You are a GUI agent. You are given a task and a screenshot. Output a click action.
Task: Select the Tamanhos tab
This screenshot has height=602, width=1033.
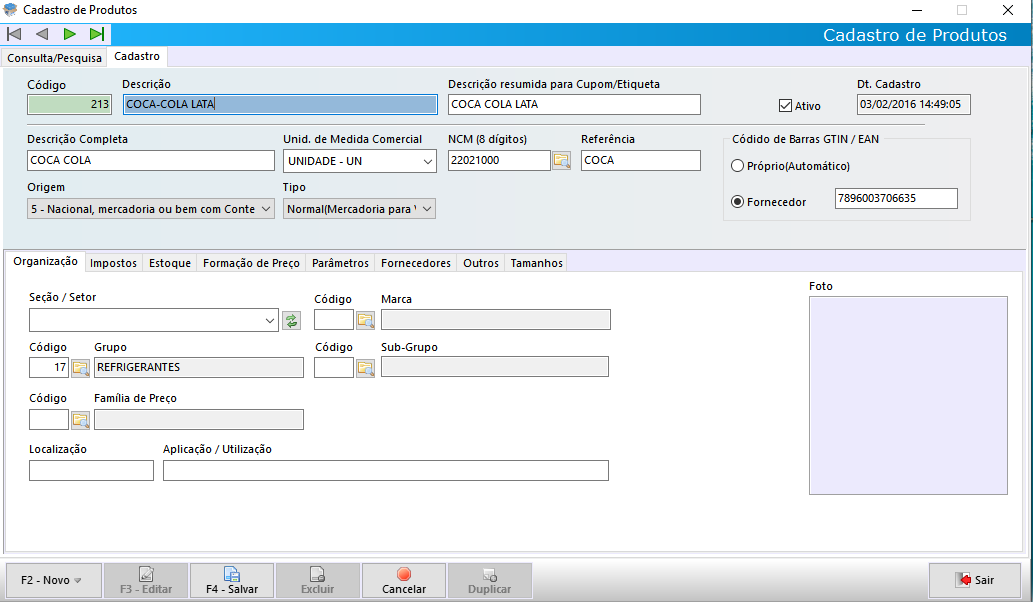537,263
